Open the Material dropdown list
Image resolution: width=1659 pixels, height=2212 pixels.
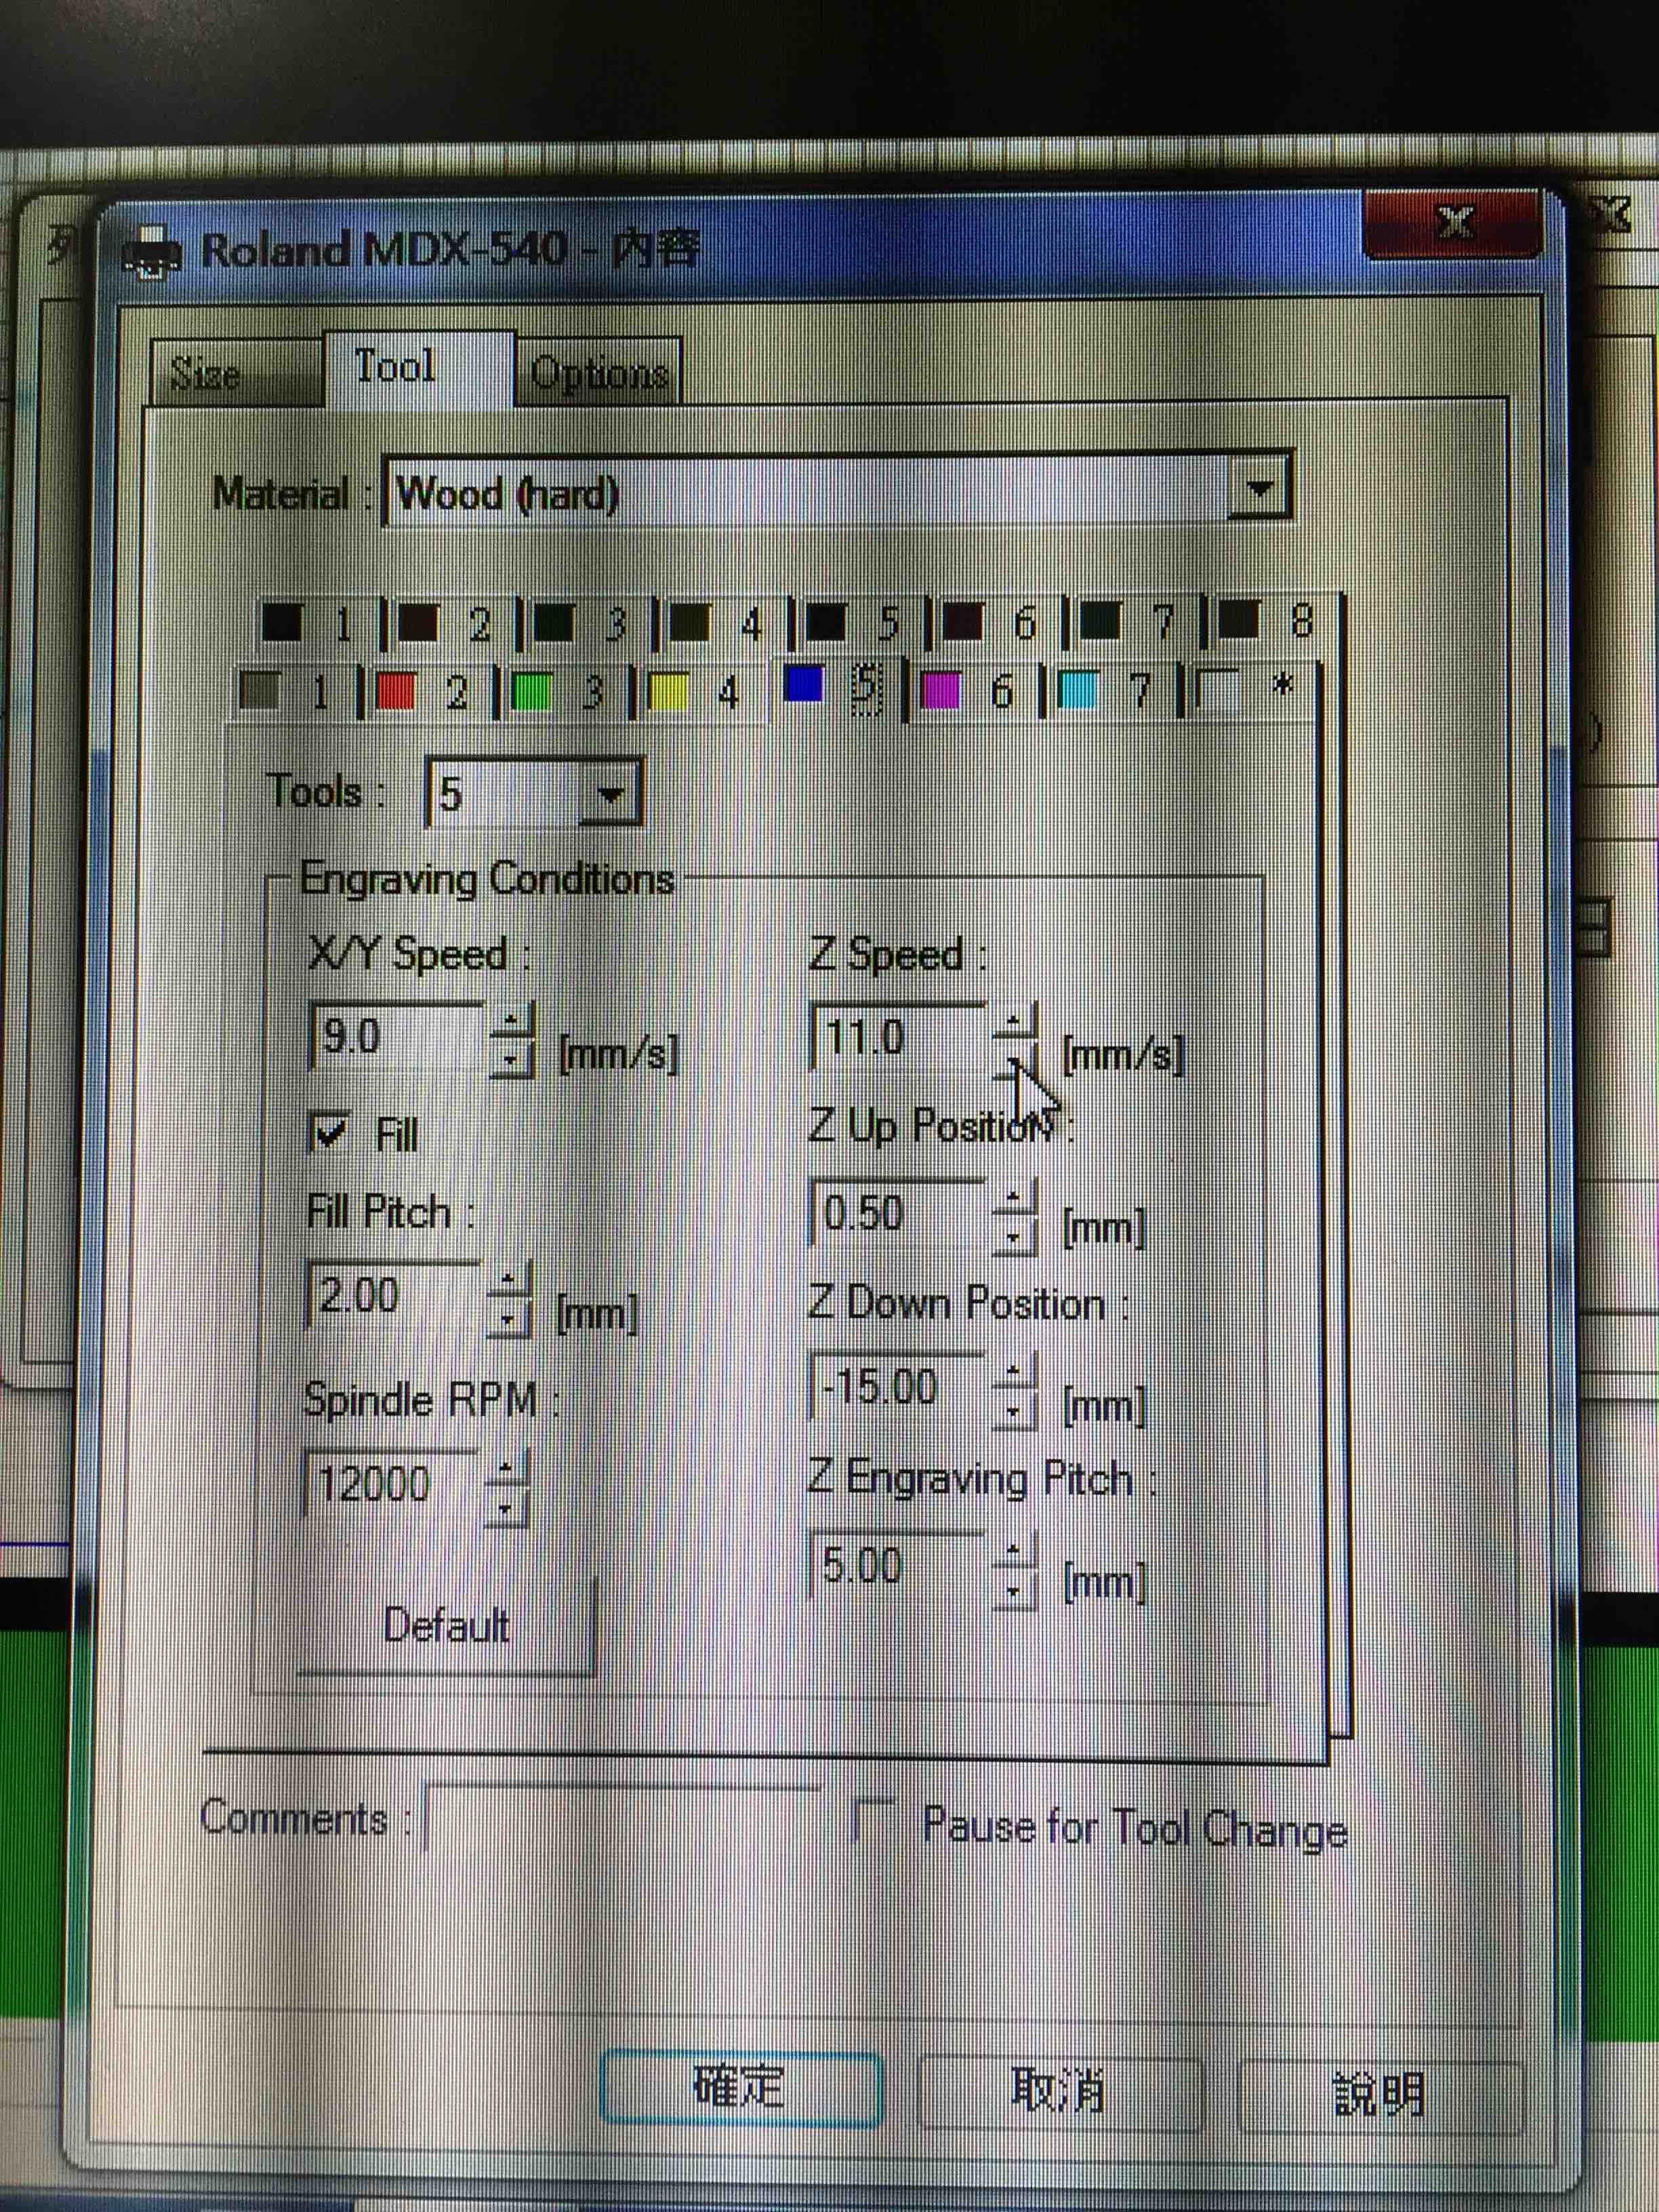pos(1259,488)
